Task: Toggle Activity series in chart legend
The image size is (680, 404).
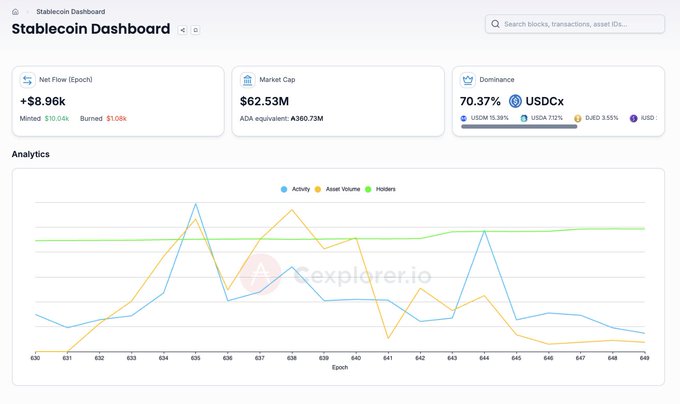Action: point(295,189)
